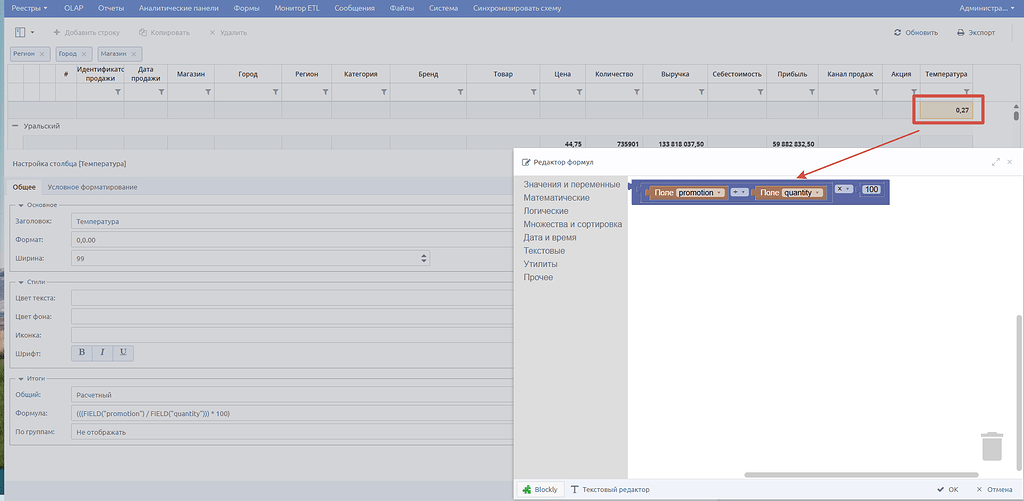
Task: Click the Отмена button in the formula editor
Action: tap(994, 489)
